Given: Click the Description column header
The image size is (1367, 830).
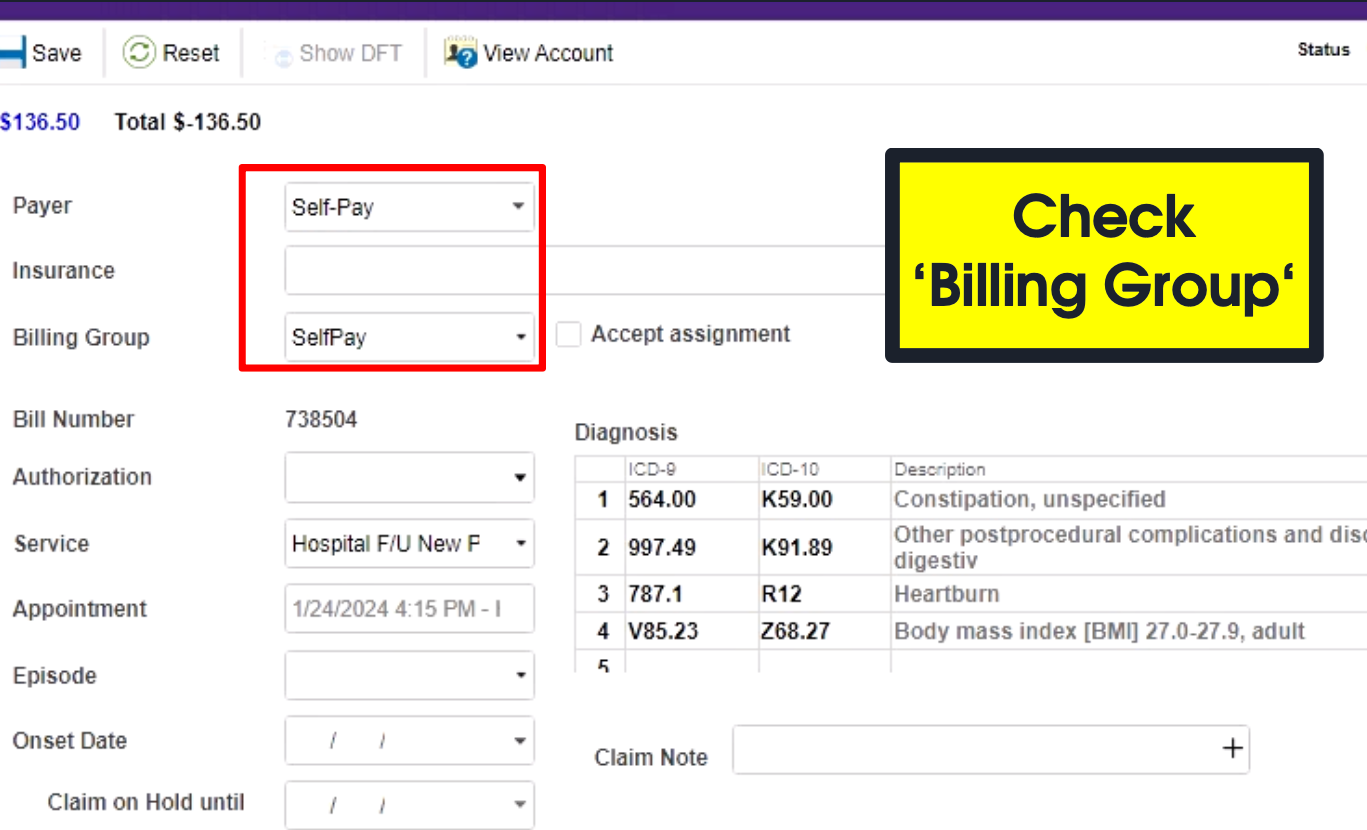Looking at the screenshot, I should (x=940, y=470).
